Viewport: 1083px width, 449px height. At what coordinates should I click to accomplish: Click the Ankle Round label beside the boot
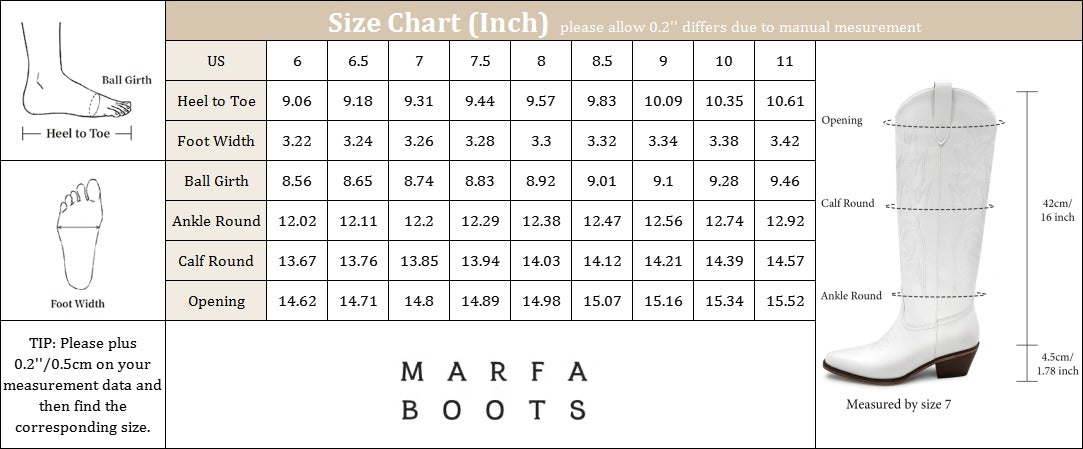(x=851, y=296)
